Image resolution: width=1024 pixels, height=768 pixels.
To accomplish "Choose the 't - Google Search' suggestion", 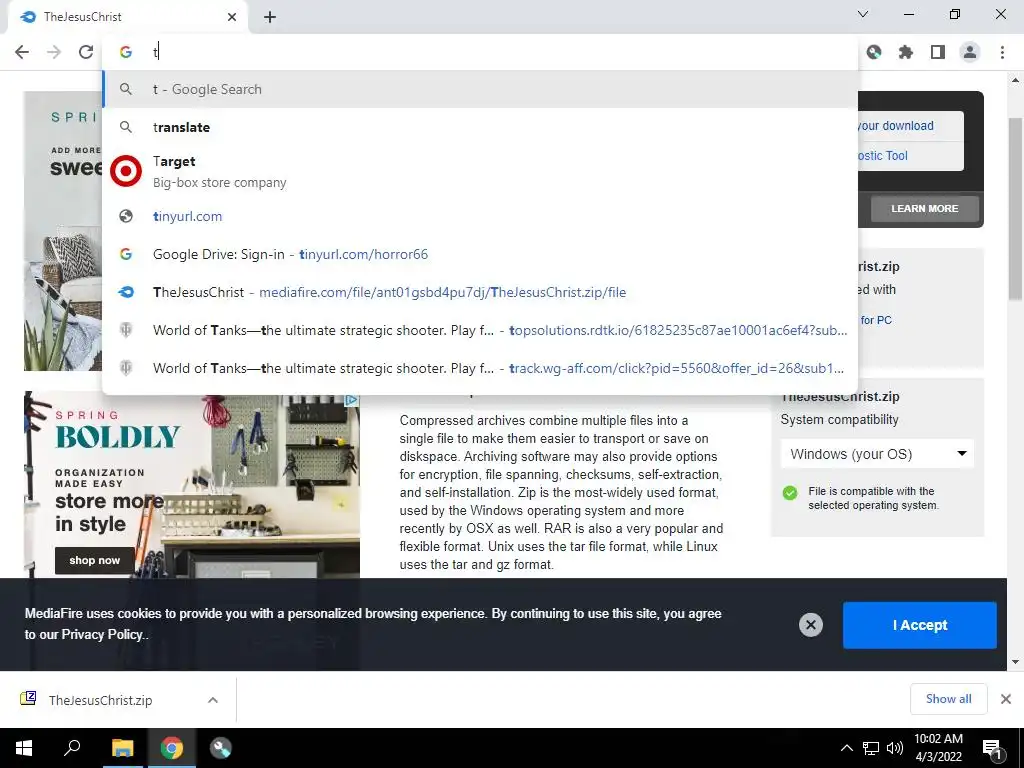I will (480, 89).
